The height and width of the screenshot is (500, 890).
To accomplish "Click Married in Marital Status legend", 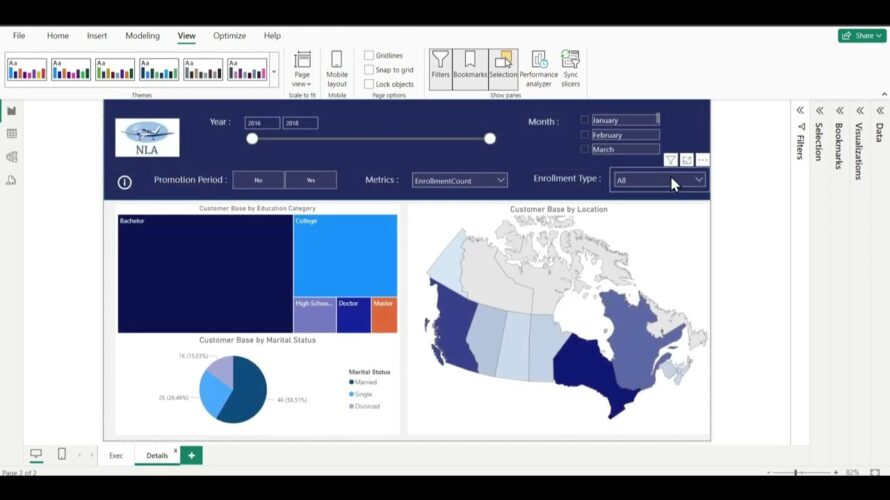I will coord(363,382).
